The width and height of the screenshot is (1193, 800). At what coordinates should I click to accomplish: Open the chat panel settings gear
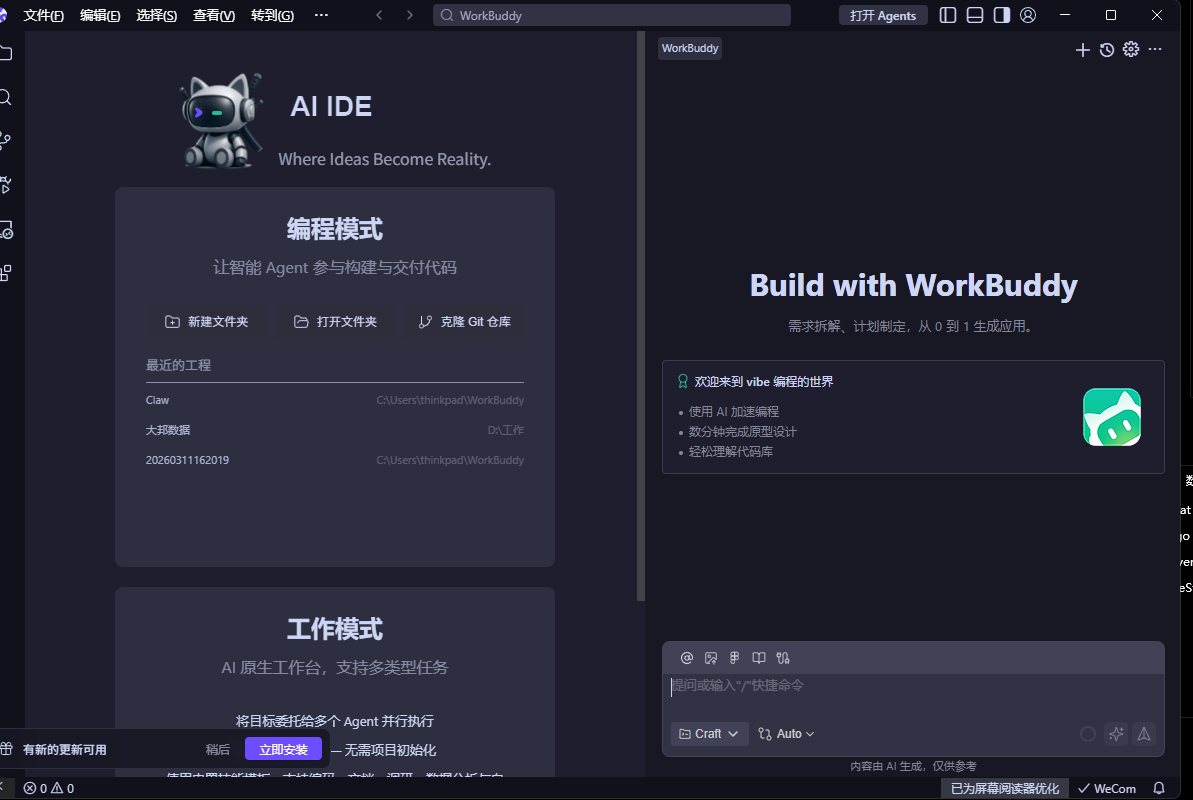pyautogui.click(x=1131, y=49)
